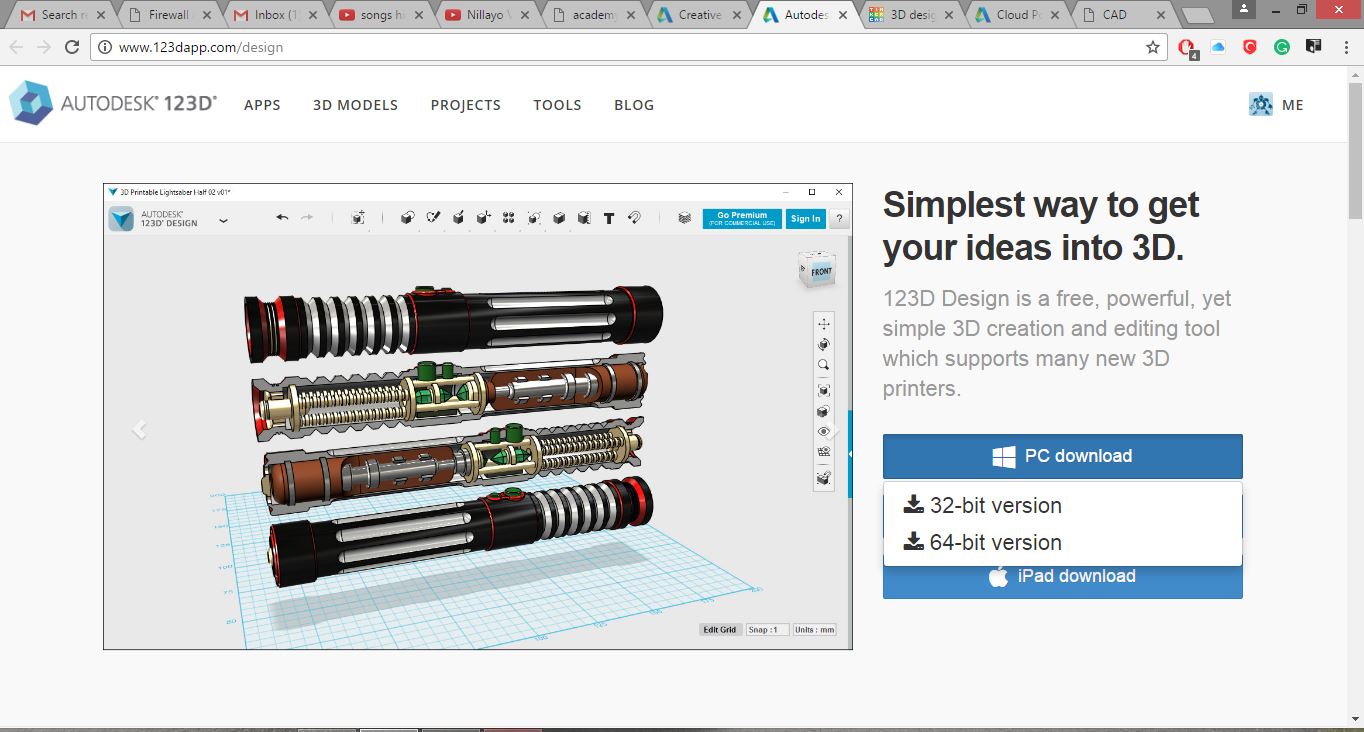
Task: Open the Modify tool in preview toolbar
Action: 483,218
